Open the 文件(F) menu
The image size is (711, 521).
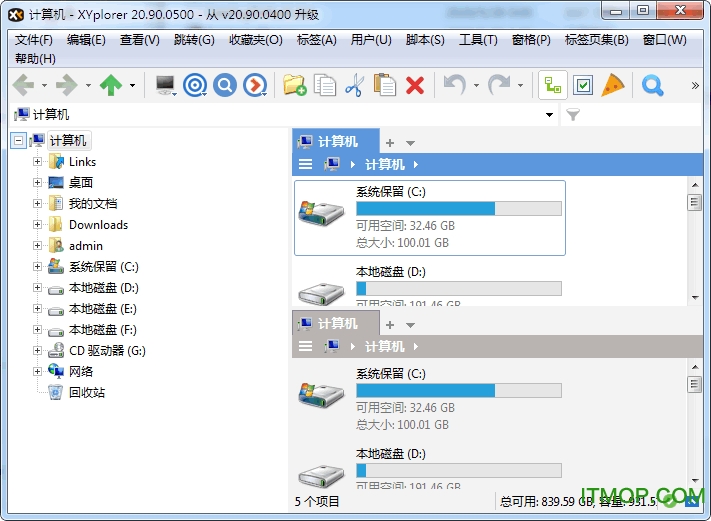click(x=34, y=40)
